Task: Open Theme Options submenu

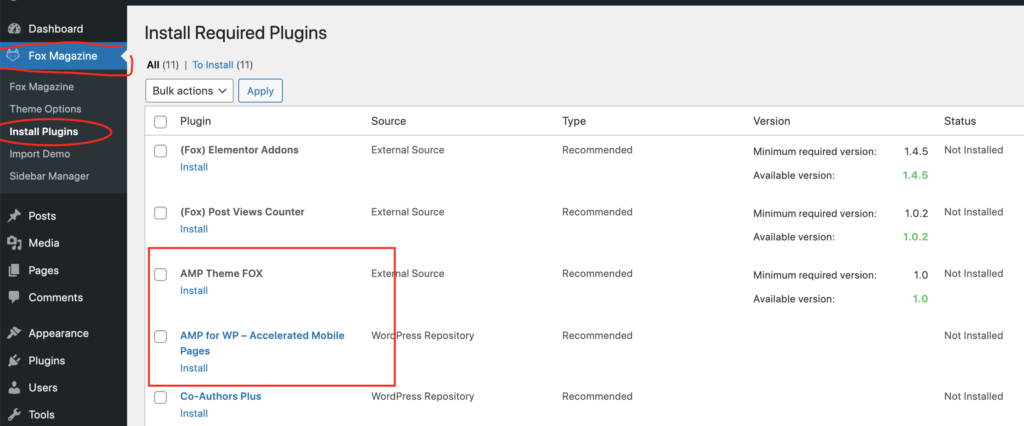Action: 46,109
